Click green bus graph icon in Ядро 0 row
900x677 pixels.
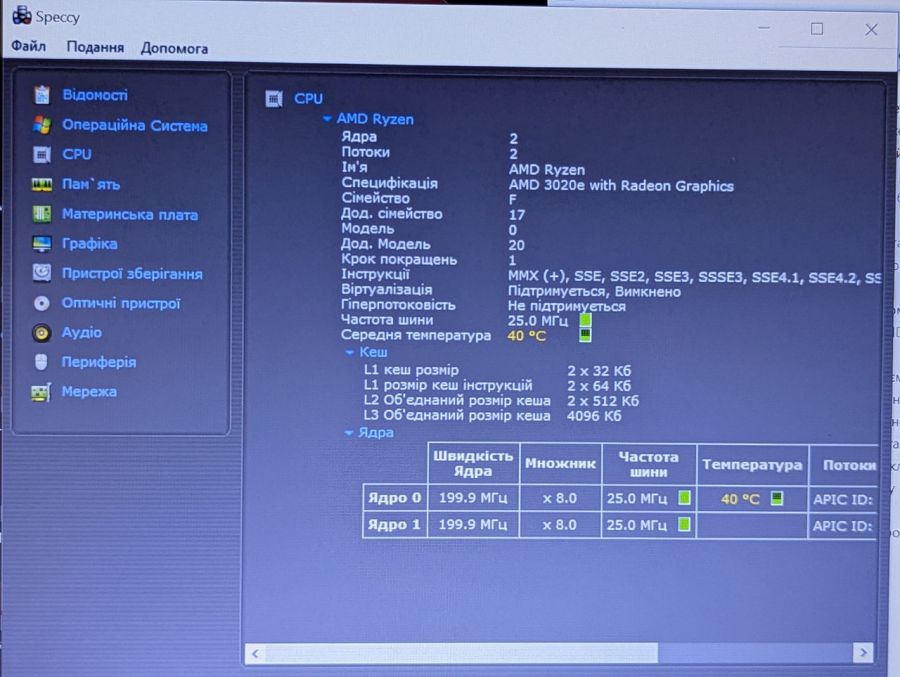pyautogui.click(x=684, y=497)
